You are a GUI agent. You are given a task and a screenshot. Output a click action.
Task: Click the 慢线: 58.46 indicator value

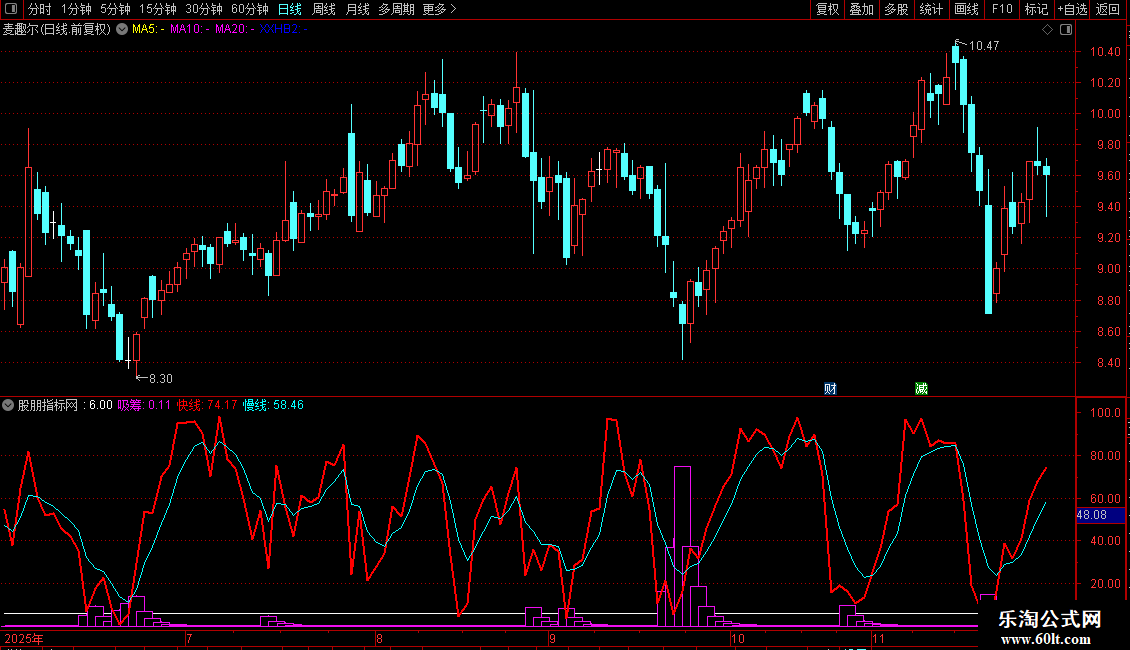273,405
